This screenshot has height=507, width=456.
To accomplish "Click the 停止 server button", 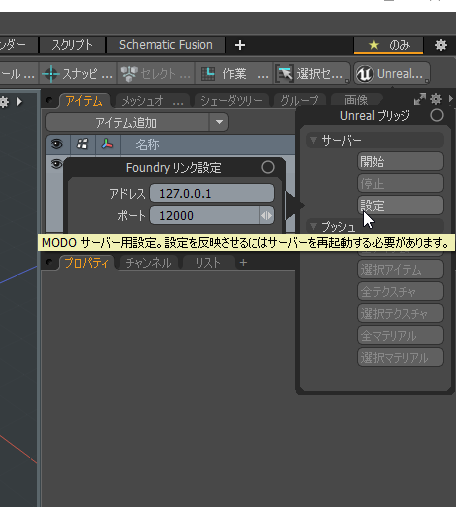I will point(400,183).
